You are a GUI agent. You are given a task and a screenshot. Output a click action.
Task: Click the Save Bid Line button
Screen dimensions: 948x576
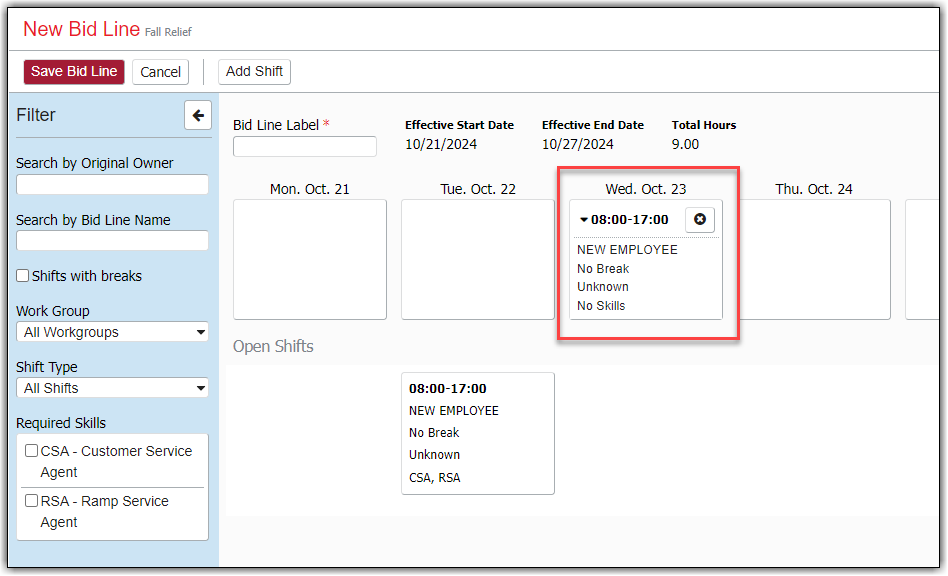74,72
